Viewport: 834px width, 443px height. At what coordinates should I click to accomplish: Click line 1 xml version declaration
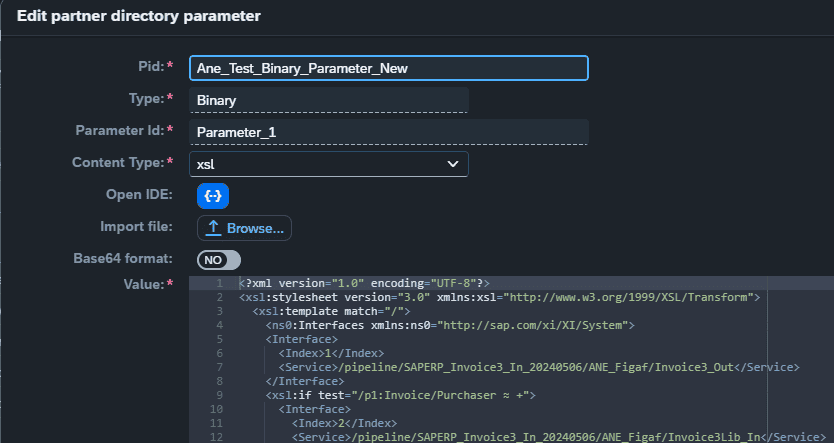coord(364,283)
